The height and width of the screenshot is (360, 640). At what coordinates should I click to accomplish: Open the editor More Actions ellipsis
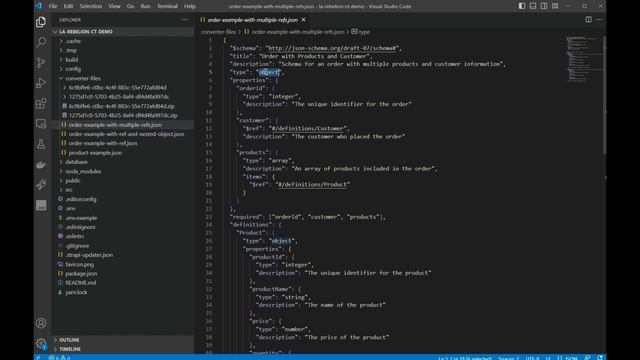599,20
